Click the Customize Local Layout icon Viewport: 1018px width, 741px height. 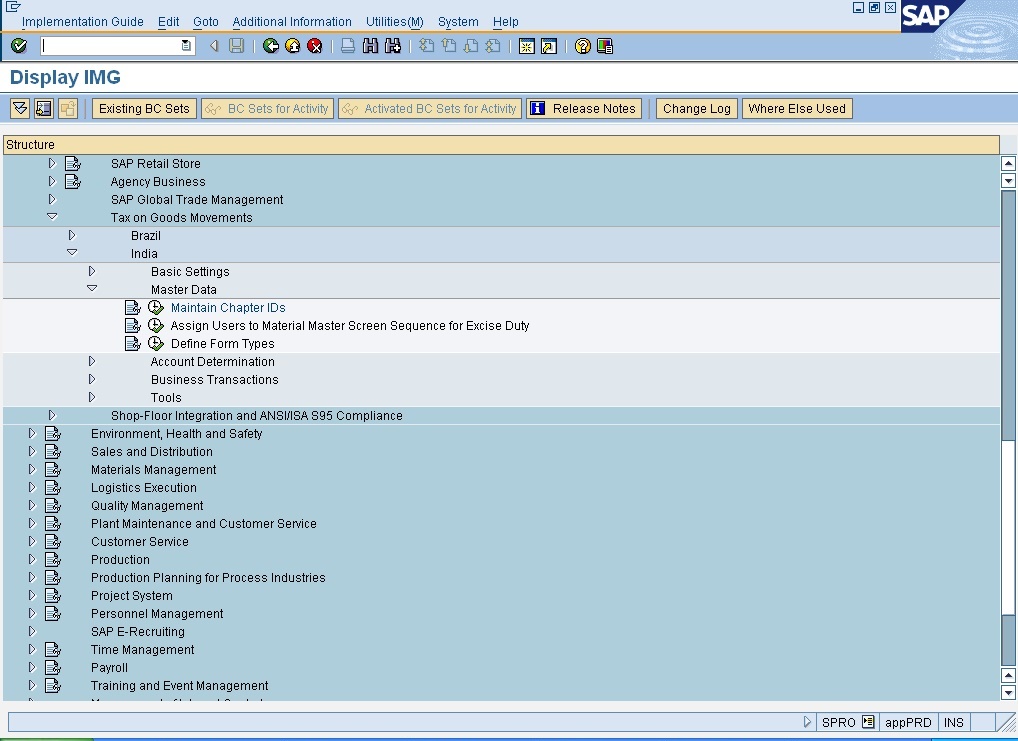click(x=604, y=45)
